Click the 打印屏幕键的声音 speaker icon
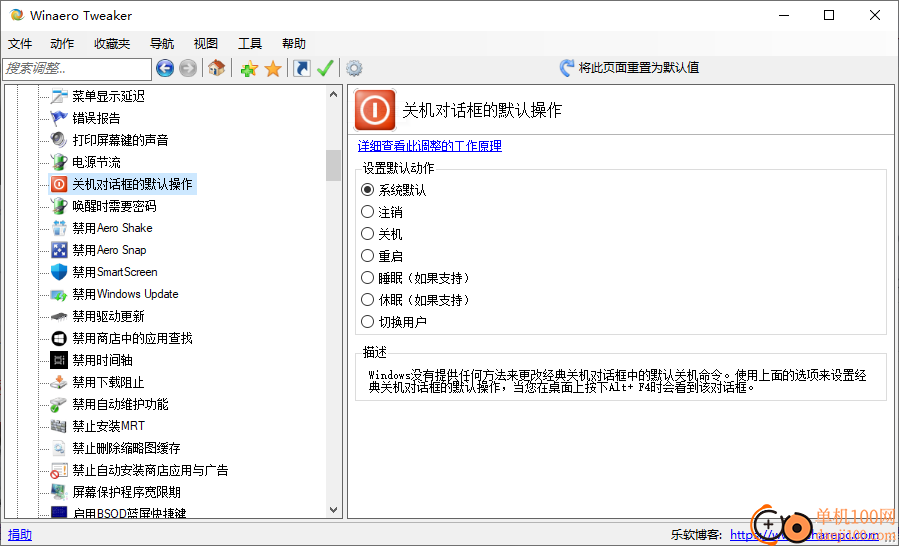 pyautogui.click(x=59, y=140)
